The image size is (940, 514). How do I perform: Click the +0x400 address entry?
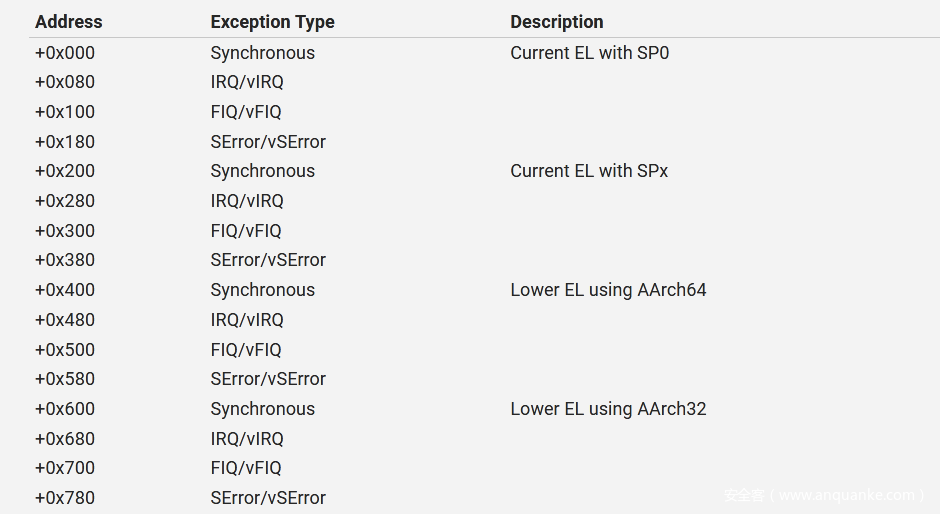(65, 290)
